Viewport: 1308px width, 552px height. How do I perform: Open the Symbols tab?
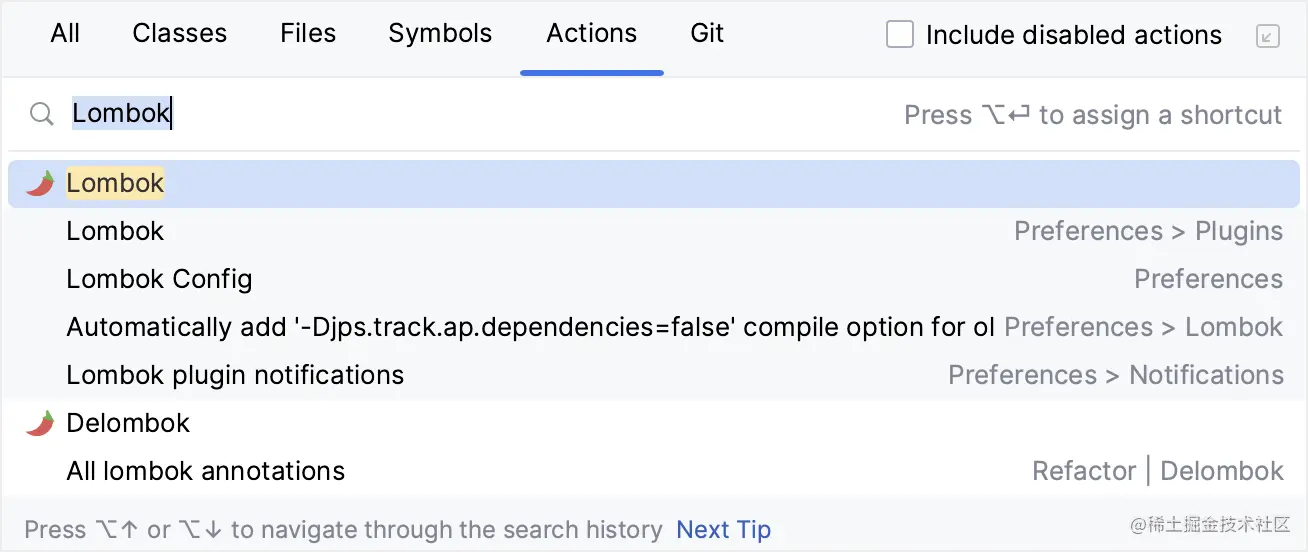click(x=440, y=34)
